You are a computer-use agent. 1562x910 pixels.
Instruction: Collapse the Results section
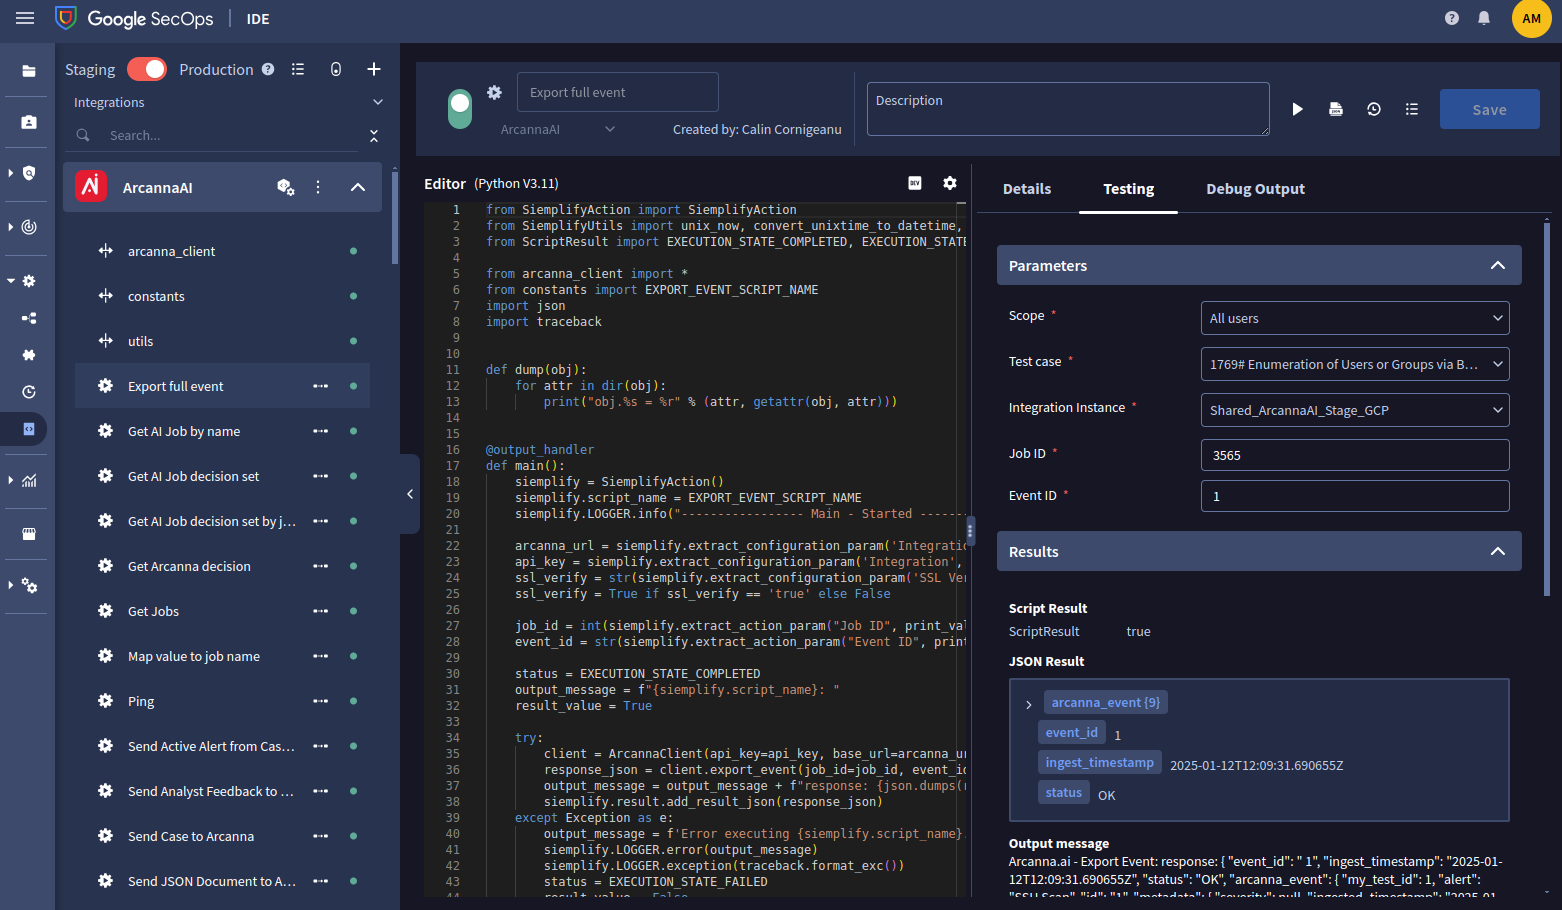[1498, 551]
